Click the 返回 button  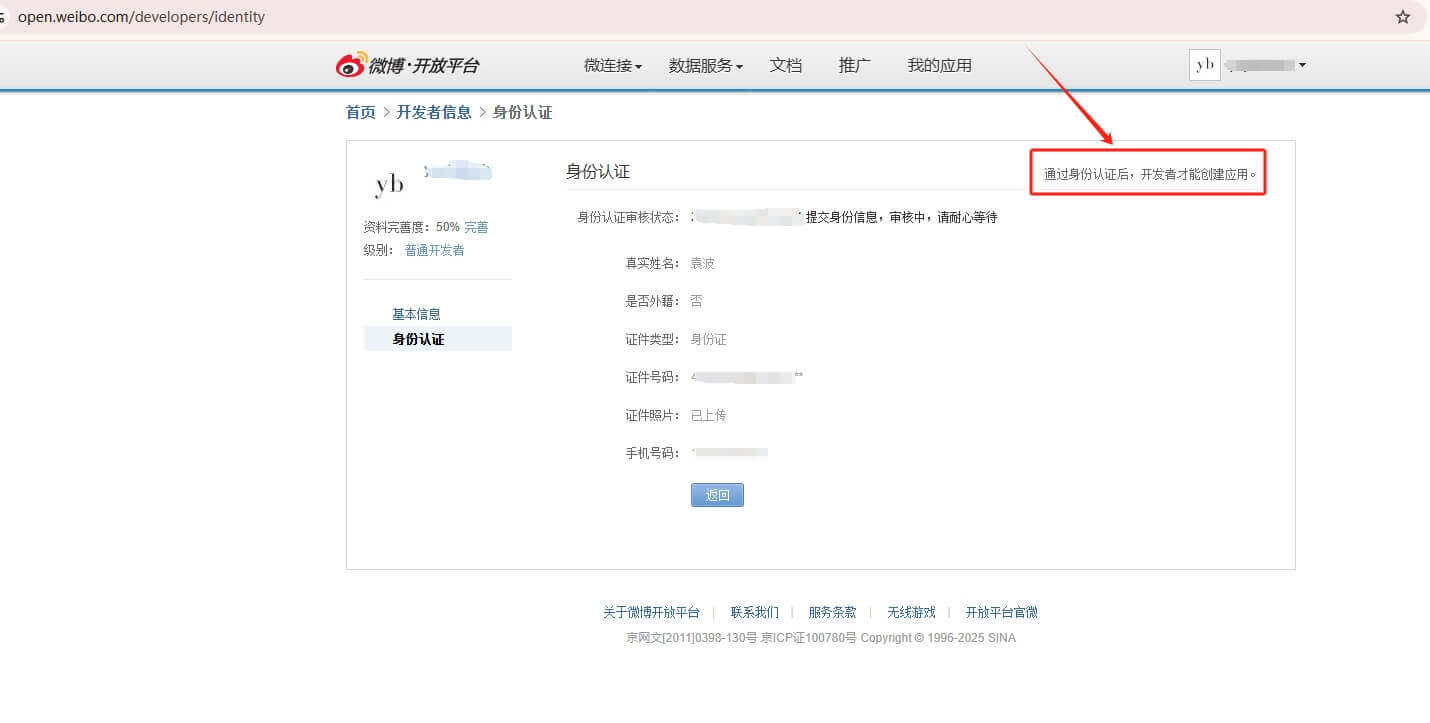point(717,495)
